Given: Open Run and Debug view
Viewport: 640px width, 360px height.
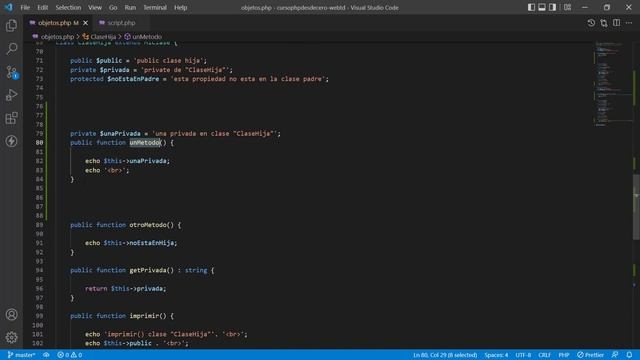Looking at the screenshot, I should pos(11,95).
